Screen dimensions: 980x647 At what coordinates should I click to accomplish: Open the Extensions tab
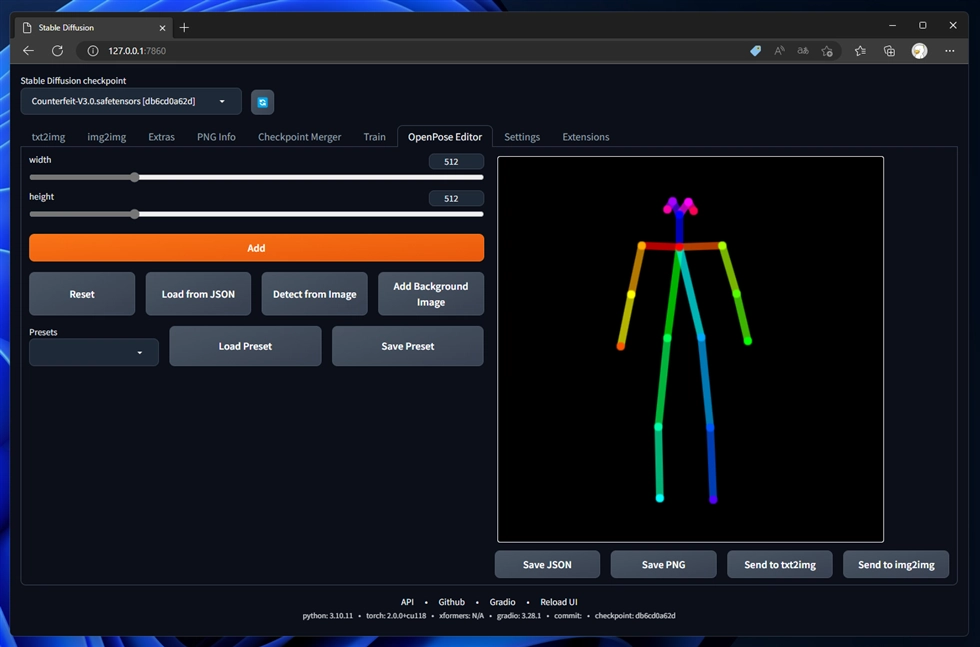(585, 137)
